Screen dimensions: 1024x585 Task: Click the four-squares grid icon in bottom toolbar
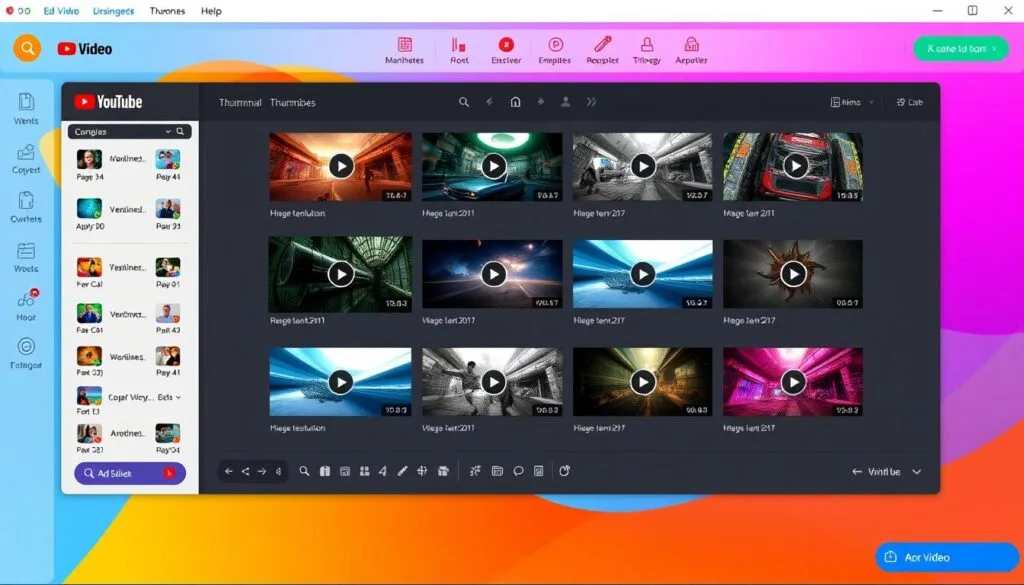click(364, 471)
